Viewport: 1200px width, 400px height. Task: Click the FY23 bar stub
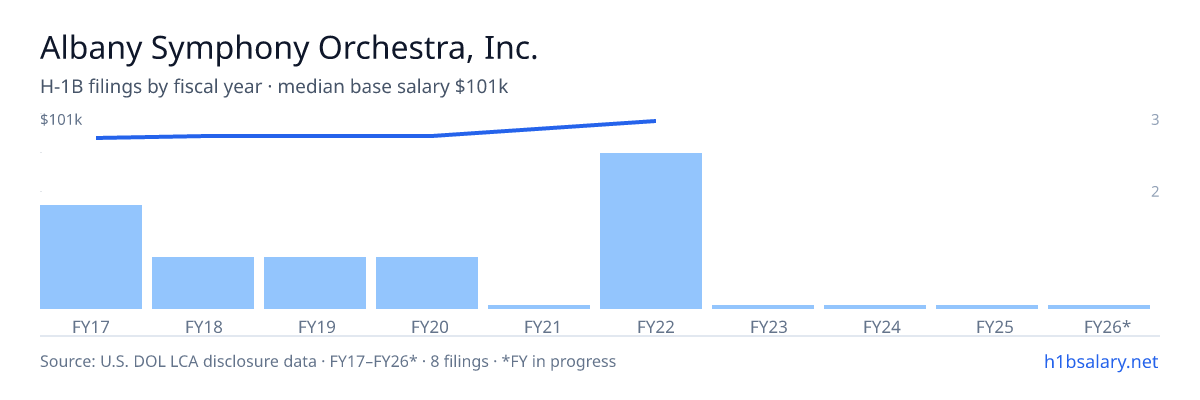click(763, 307)
